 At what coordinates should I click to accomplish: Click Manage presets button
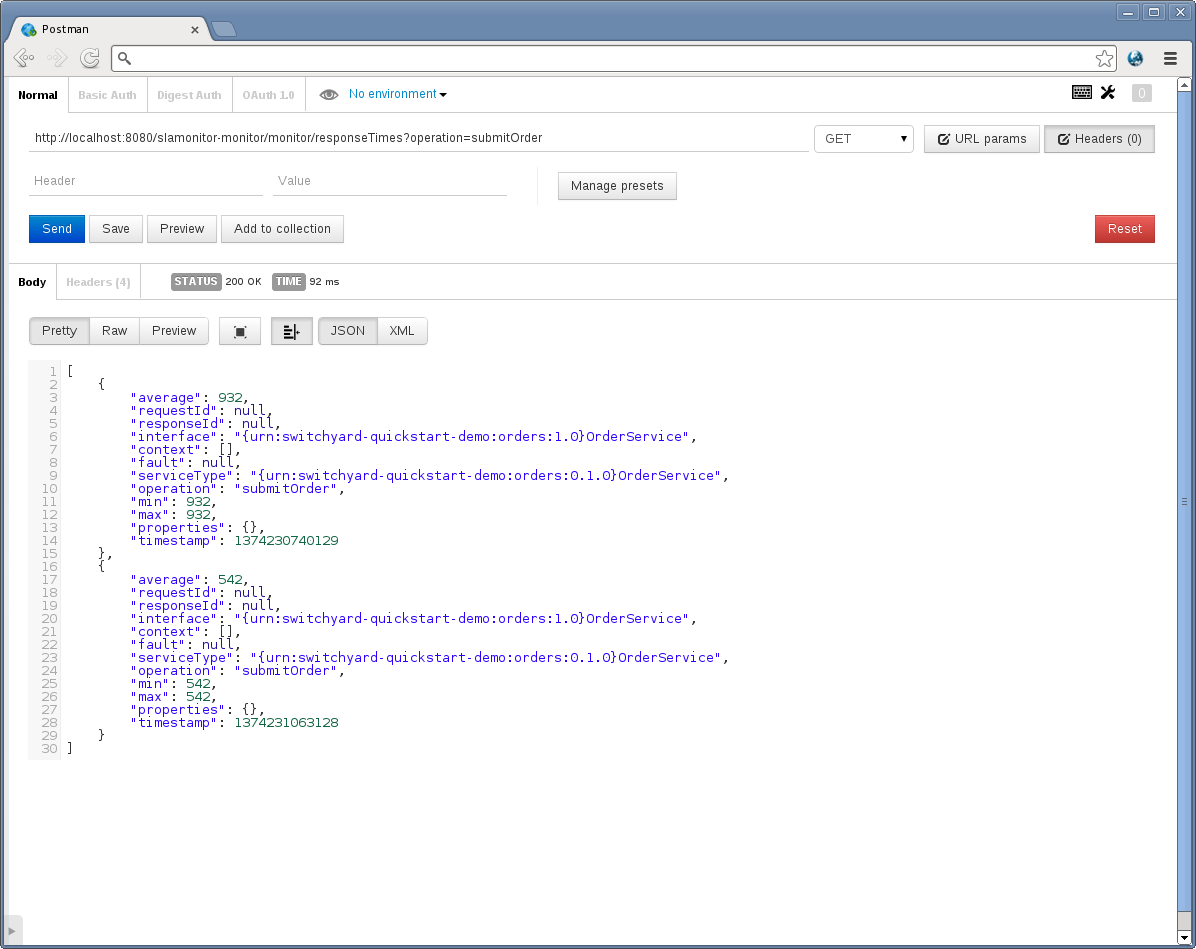pyautogui.click(x=617, y=186)
